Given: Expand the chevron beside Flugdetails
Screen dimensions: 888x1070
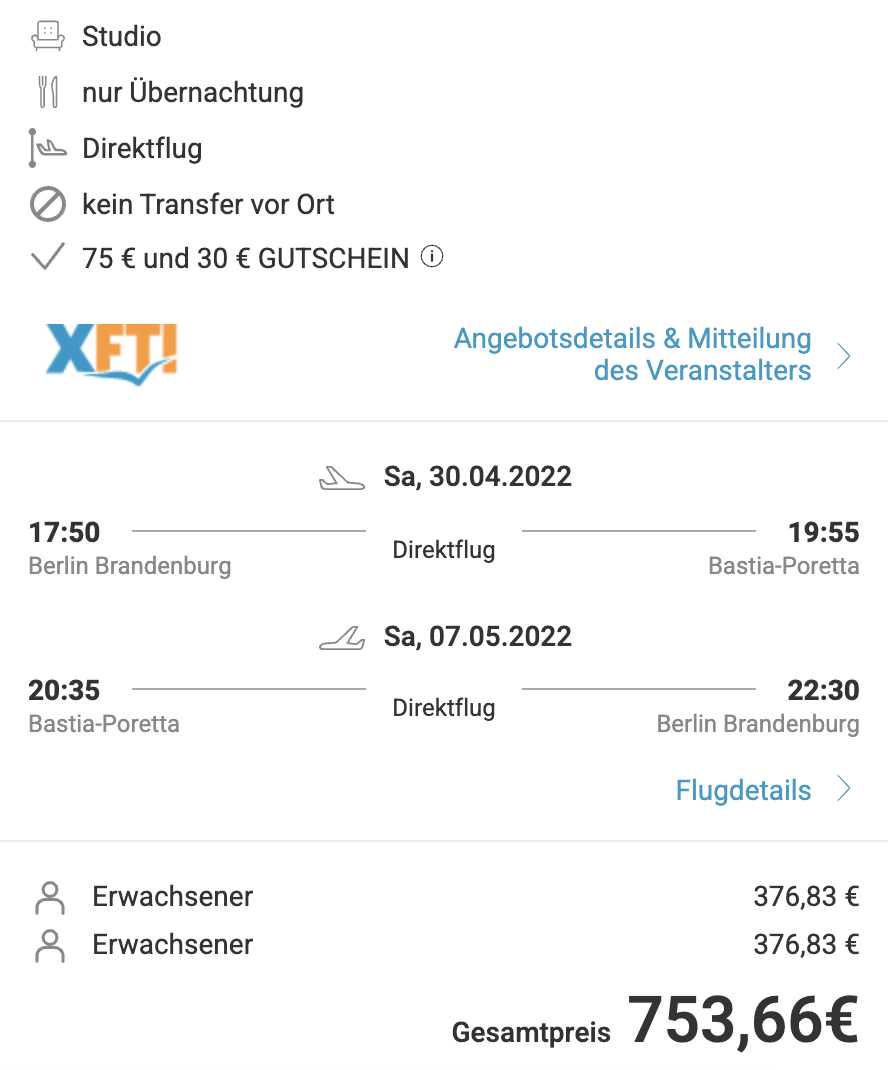Looking at the screenshot, I should (844, 788).
